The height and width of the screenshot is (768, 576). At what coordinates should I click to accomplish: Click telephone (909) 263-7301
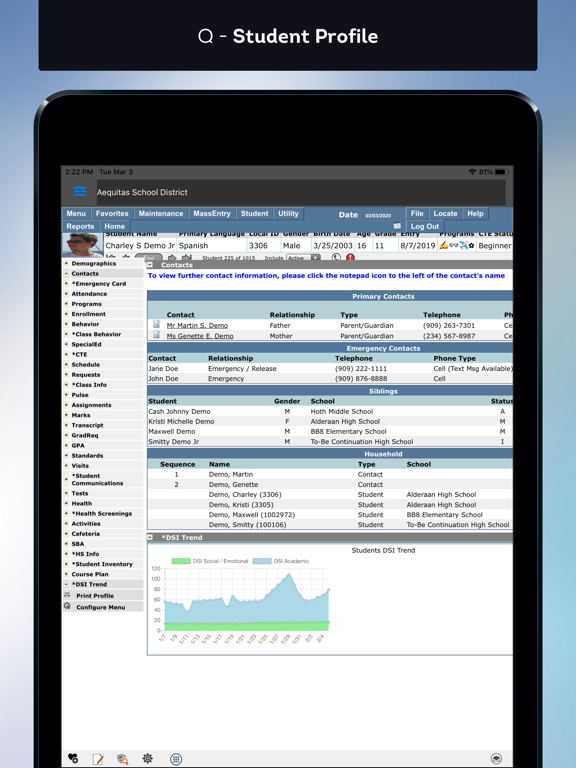click(x=447, y=325)
